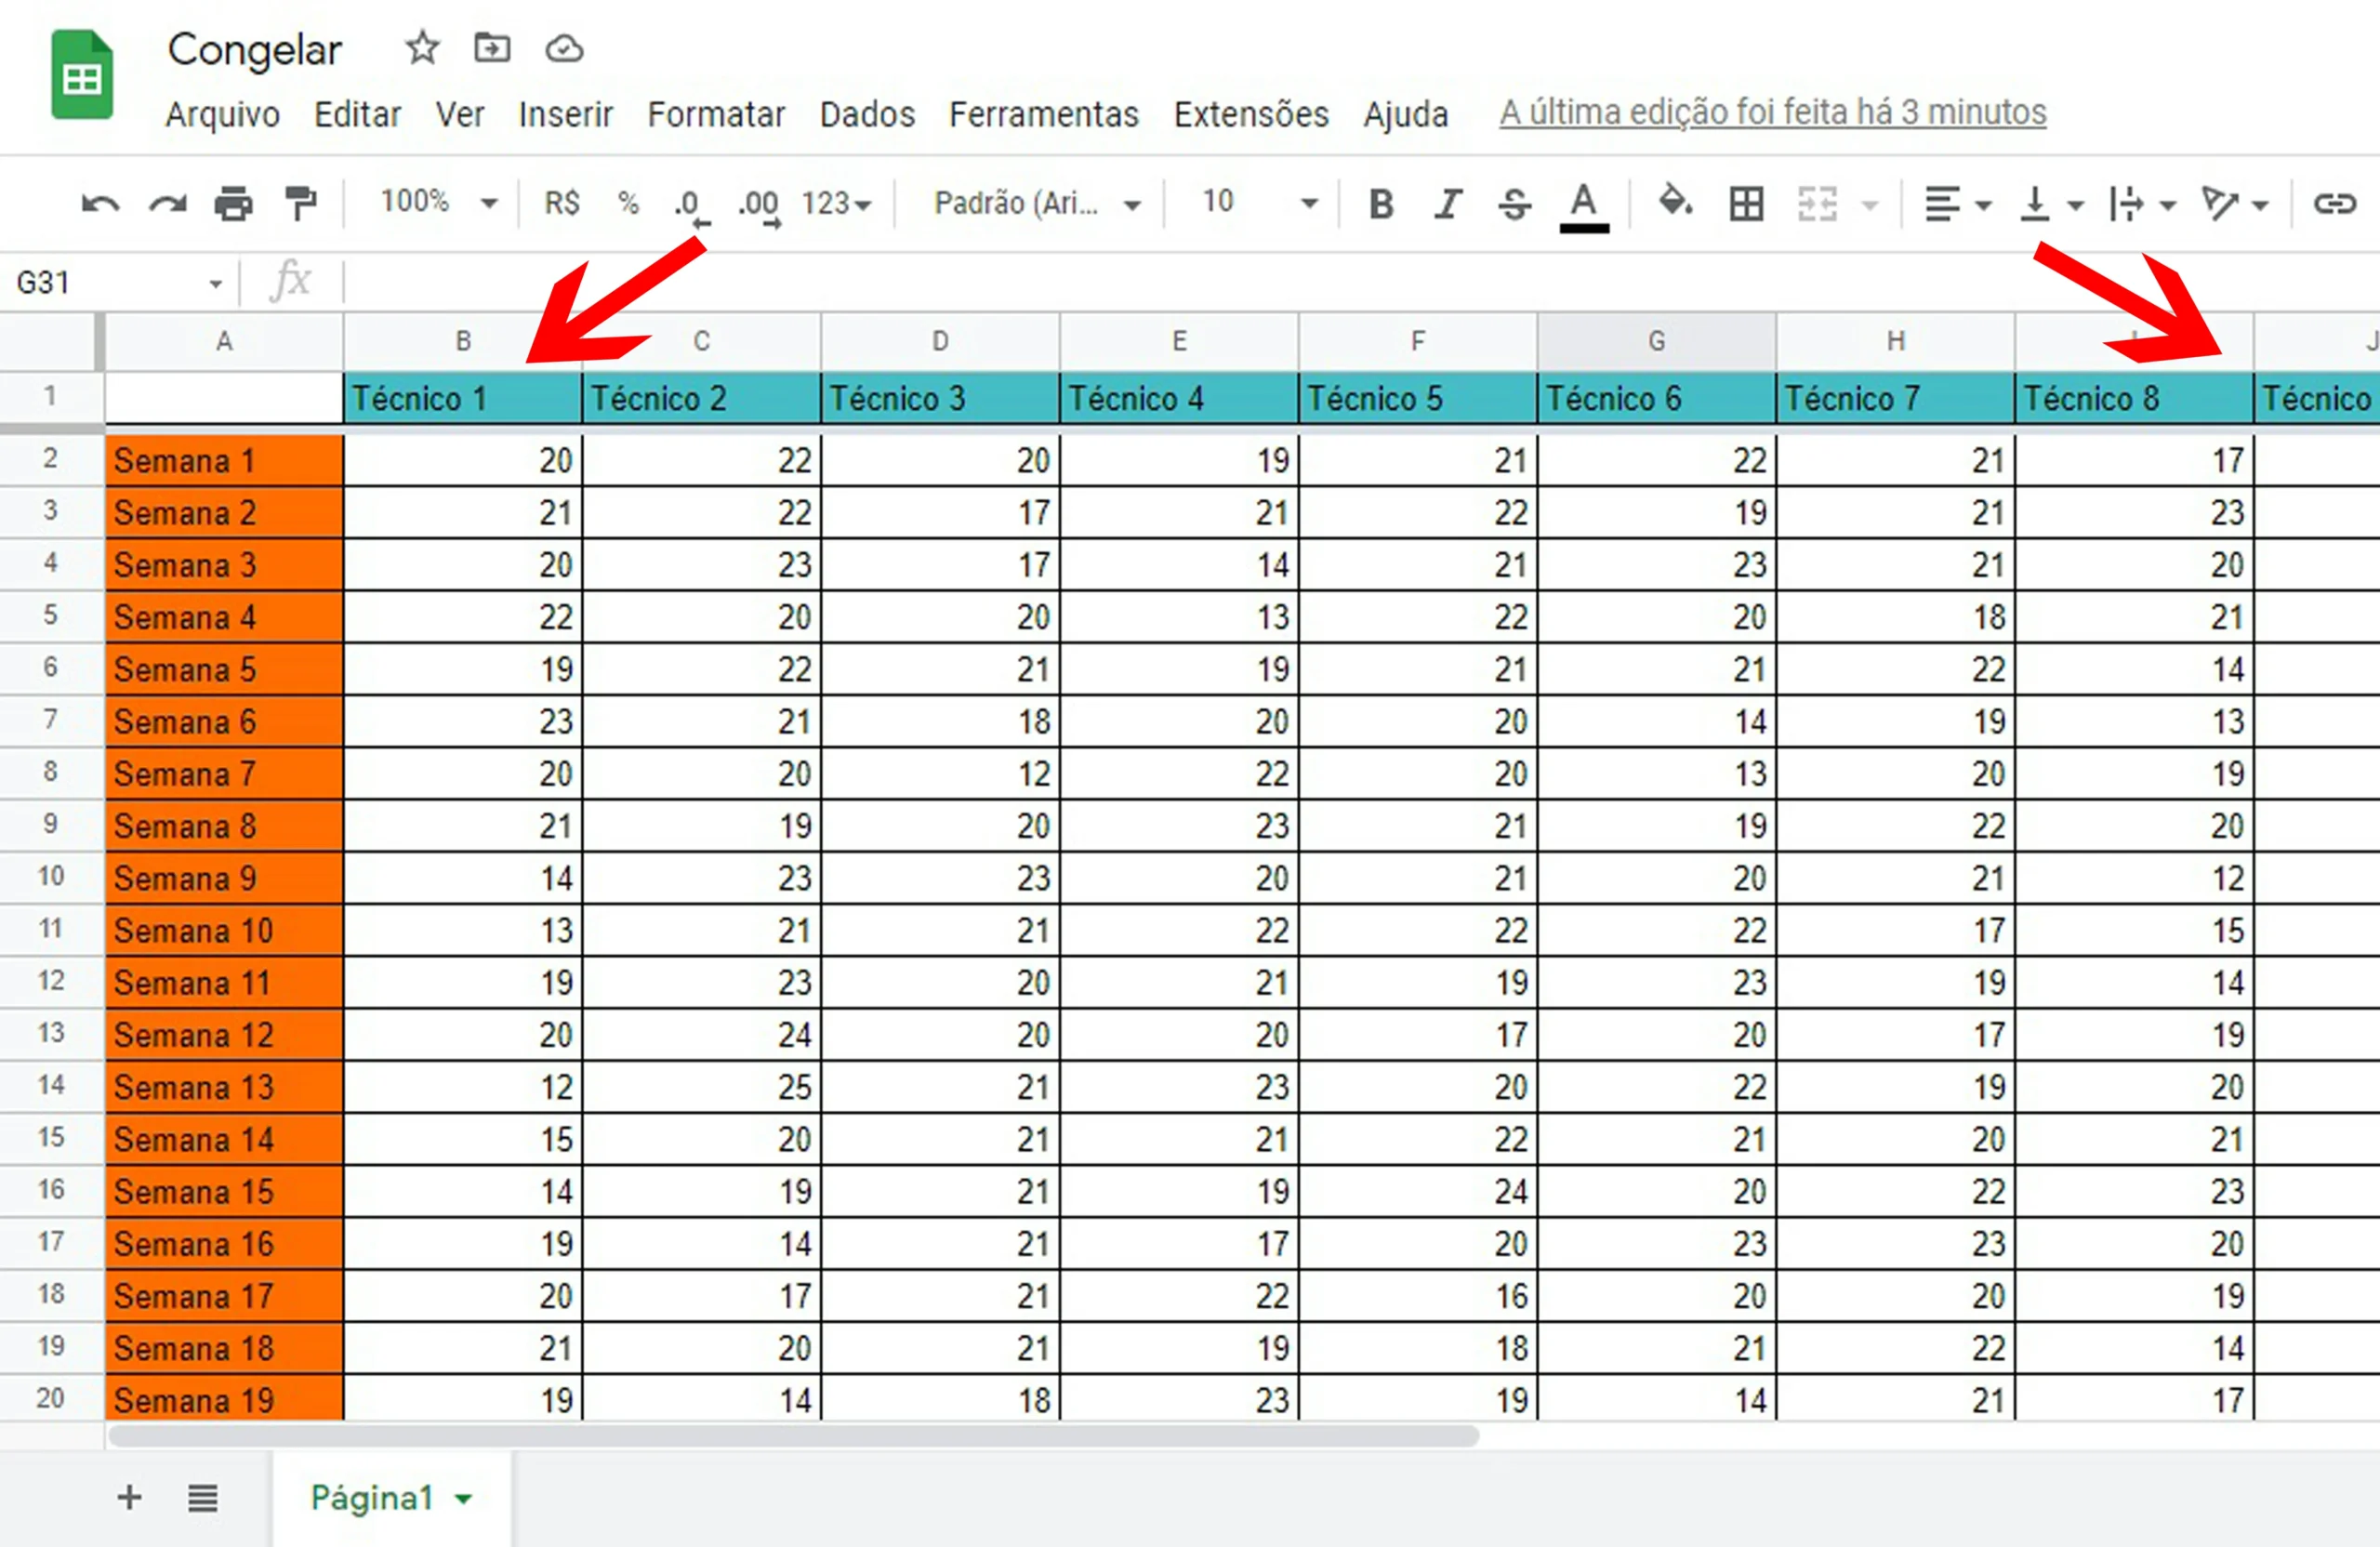Open the Ver menu
This screenshot has height=1547, width=2380.
(459, 114)
